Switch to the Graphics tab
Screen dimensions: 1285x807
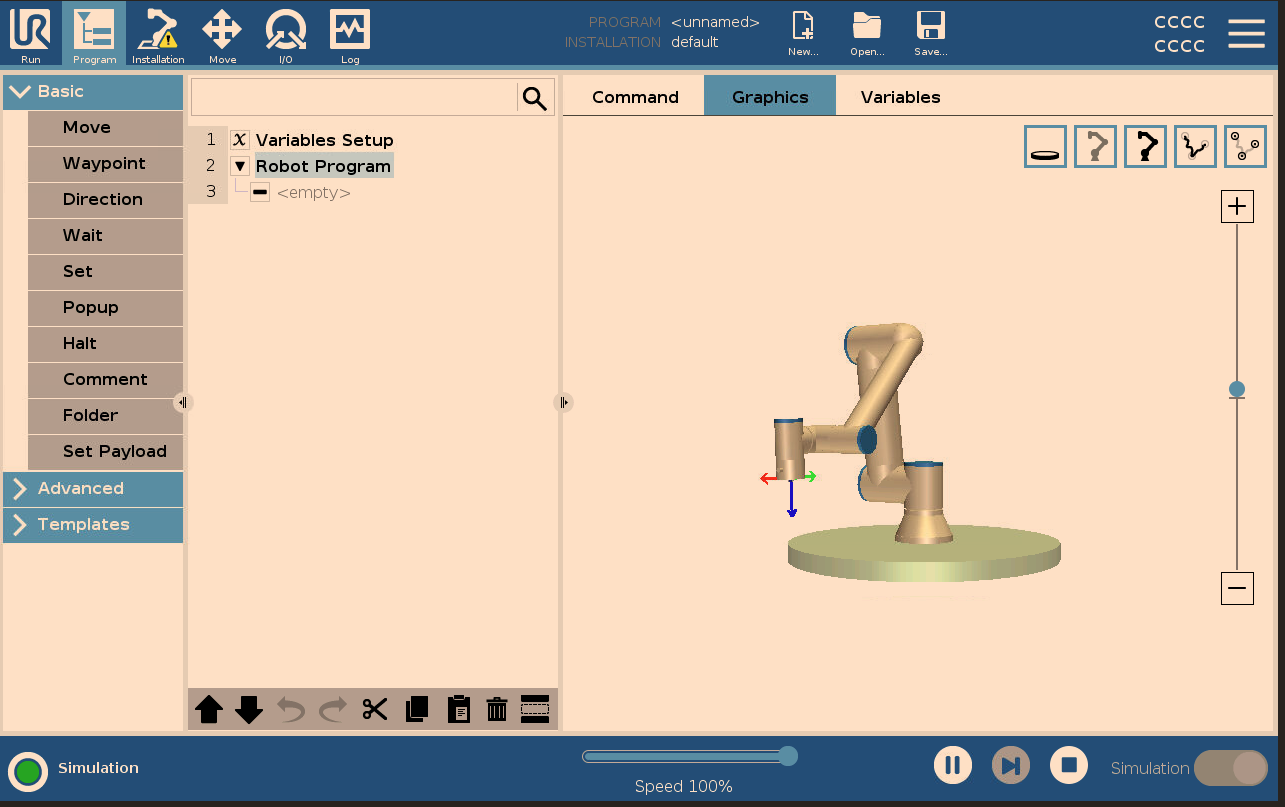770,97
